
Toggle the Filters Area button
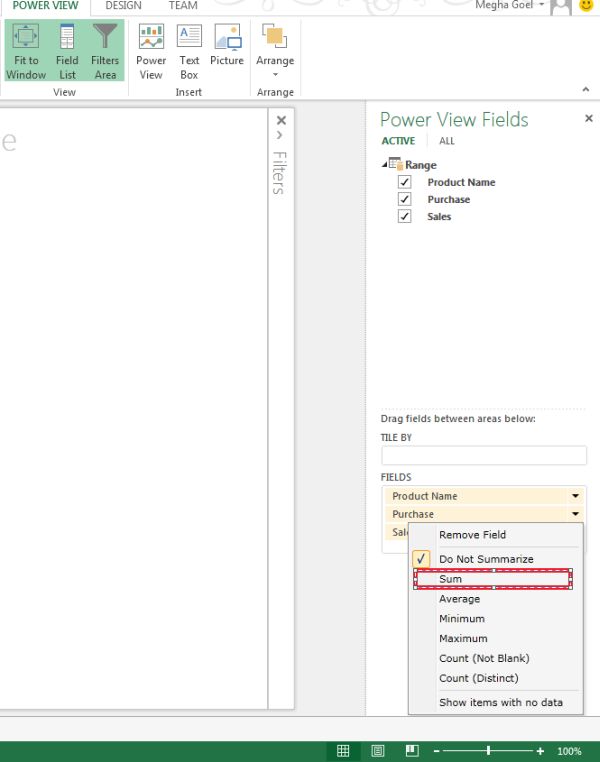pyautogui.click(x=105, y=51)
